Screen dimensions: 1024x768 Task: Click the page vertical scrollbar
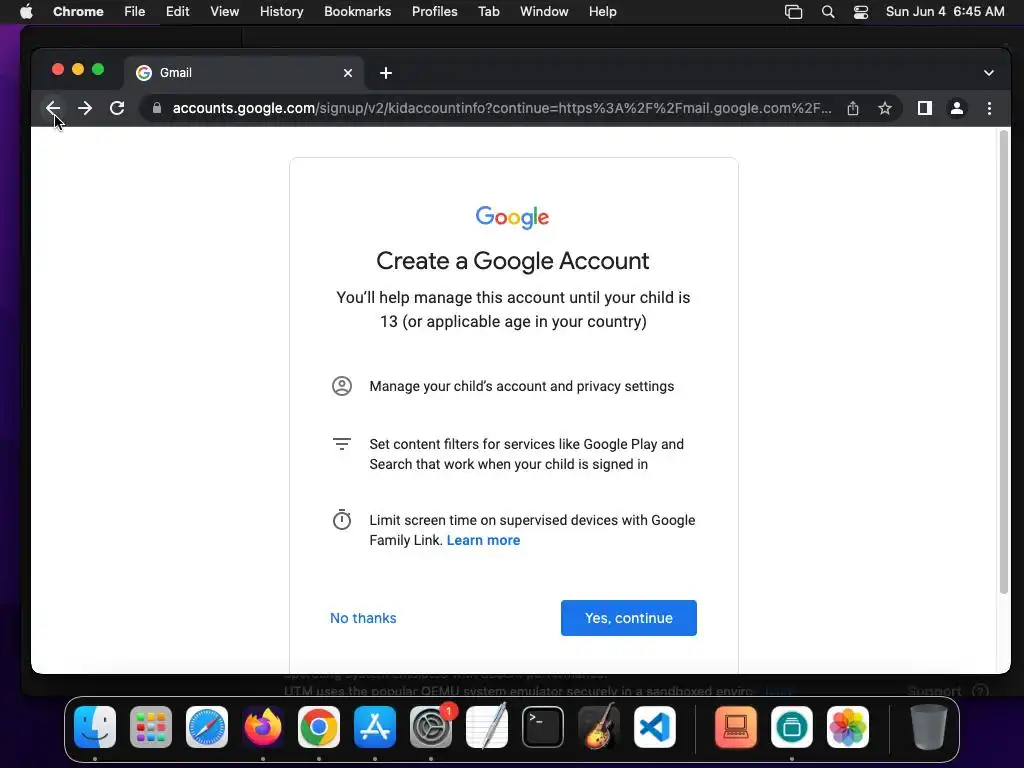1004,362
